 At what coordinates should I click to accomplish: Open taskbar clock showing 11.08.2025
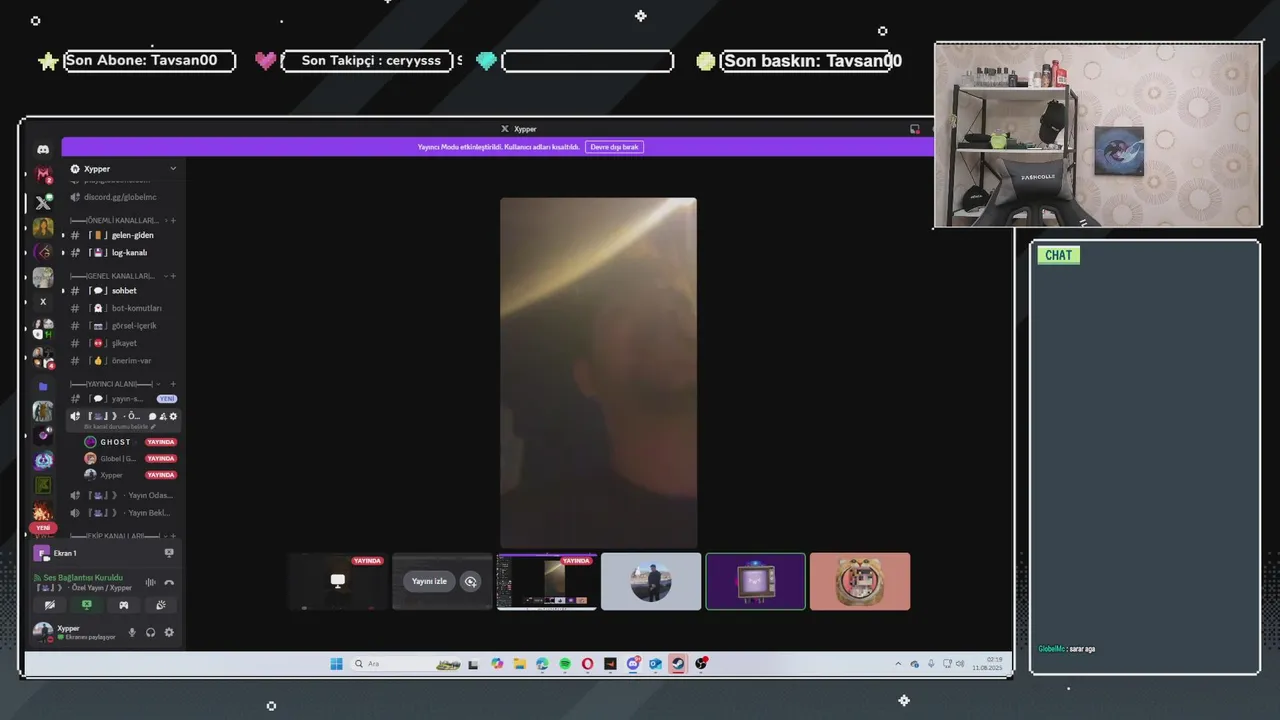[987, 664]
